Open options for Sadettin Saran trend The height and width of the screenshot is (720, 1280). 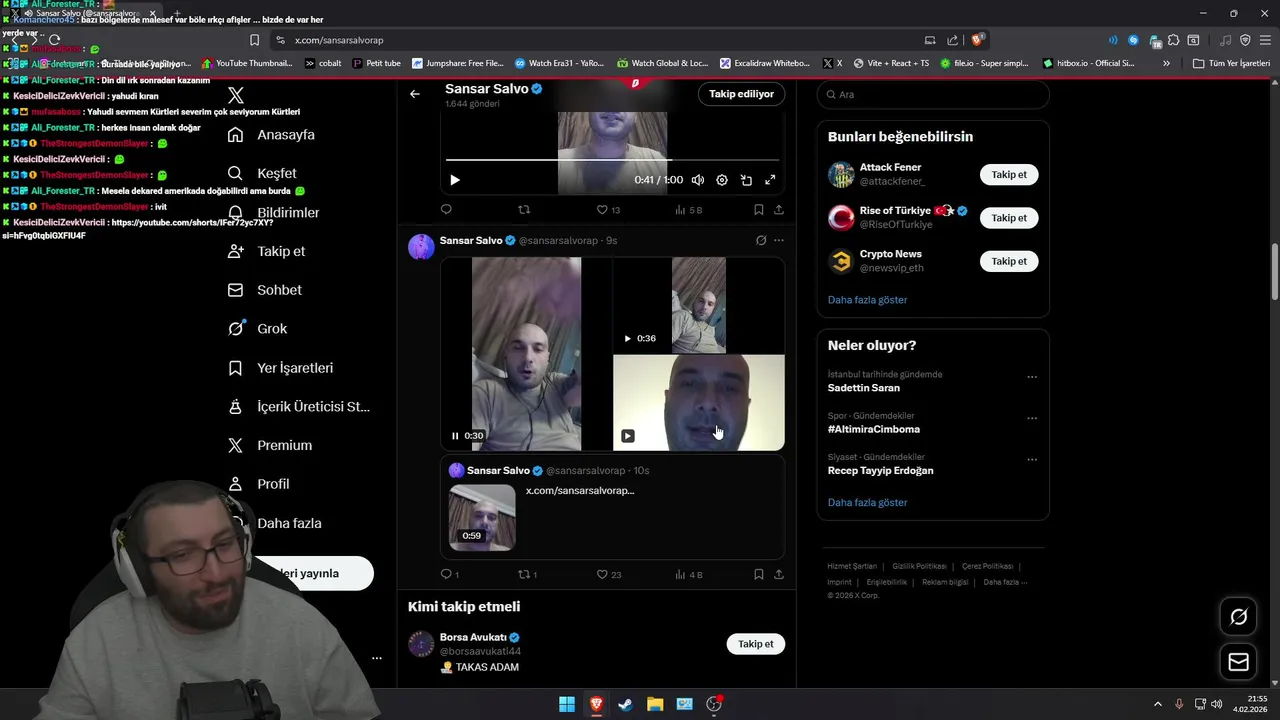coord(1032,377)
